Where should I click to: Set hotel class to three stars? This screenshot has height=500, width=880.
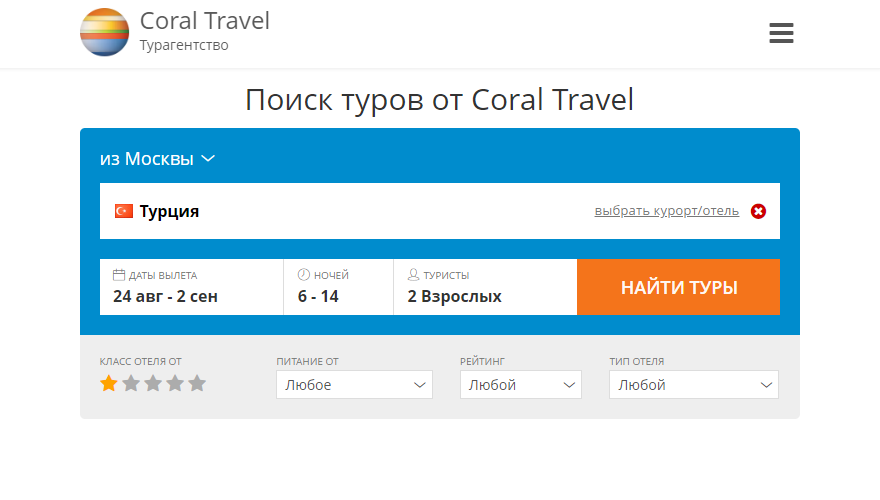coord(153,383)
